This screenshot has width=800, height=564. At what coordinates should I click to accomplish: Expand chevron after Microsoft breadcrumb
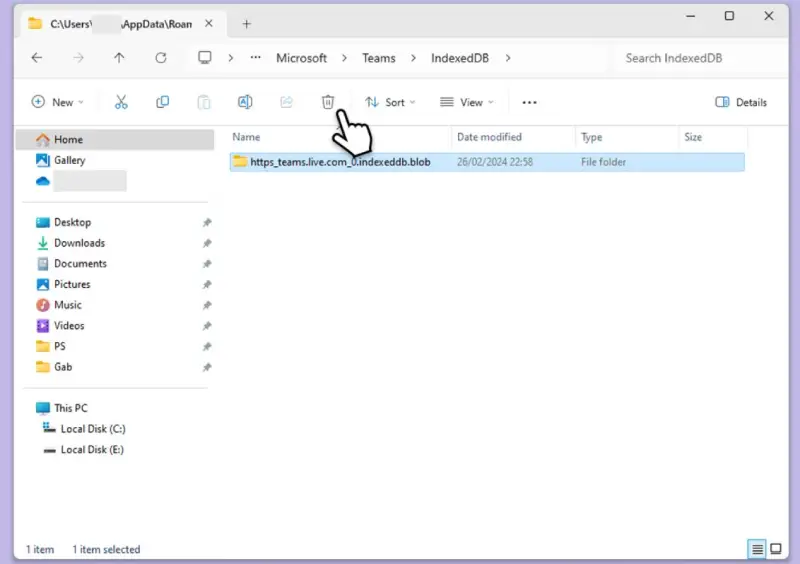click(x=344, y=58)
